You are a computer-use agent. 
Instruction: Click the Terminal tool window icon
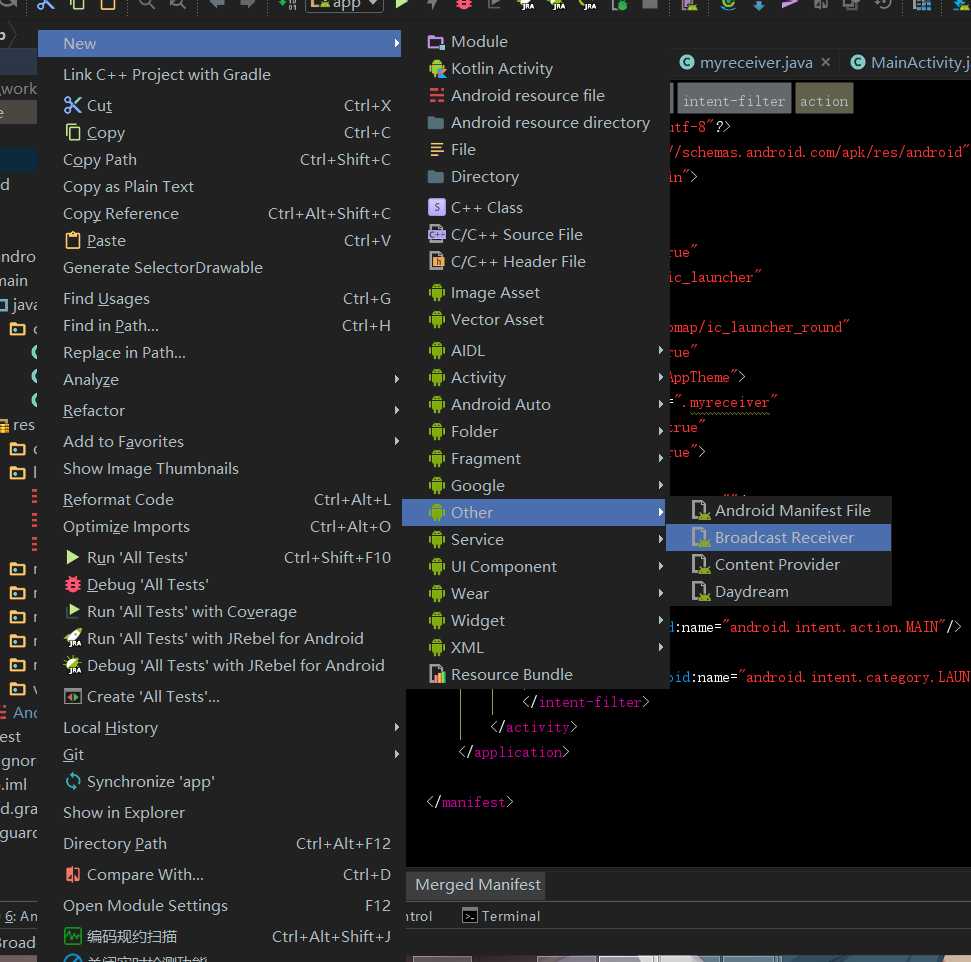[x=470, y=916]
